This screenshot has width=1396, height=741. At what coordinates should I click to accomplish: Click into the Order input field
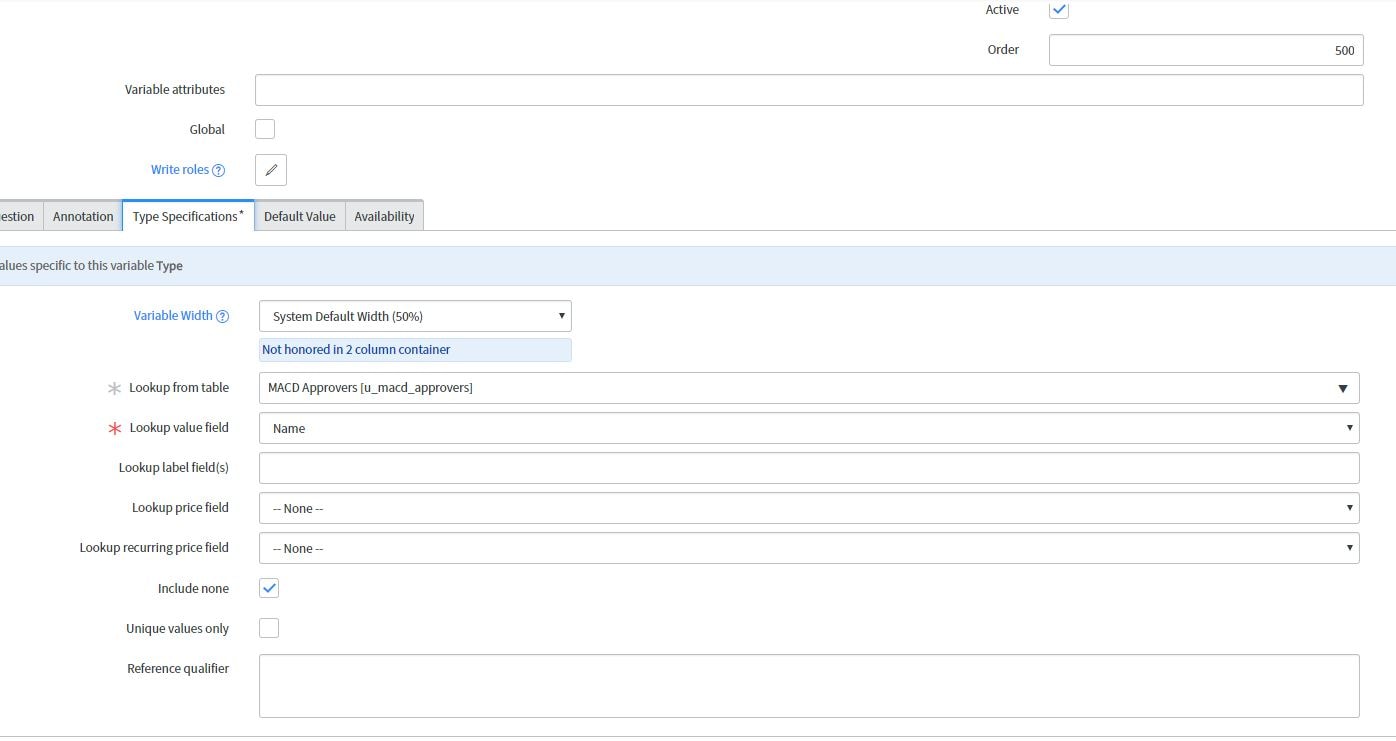coord(1206,50)
